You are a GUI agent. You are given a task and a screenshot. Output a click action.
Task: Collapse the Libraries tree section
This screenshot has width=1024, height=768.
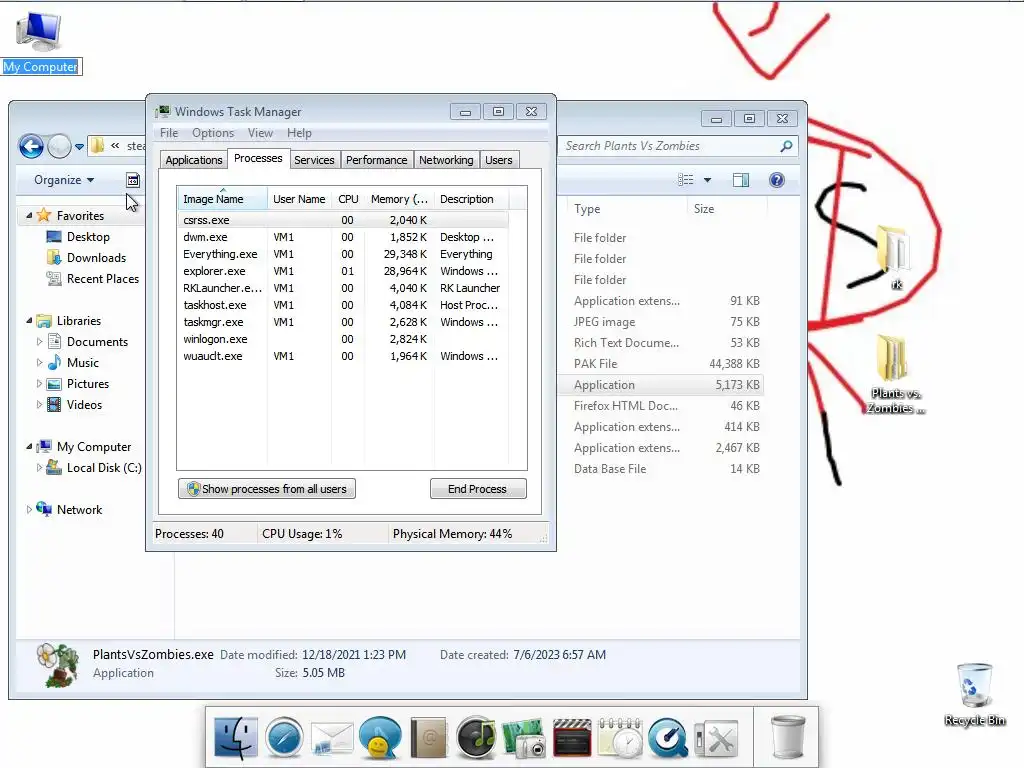click(29, 320)
